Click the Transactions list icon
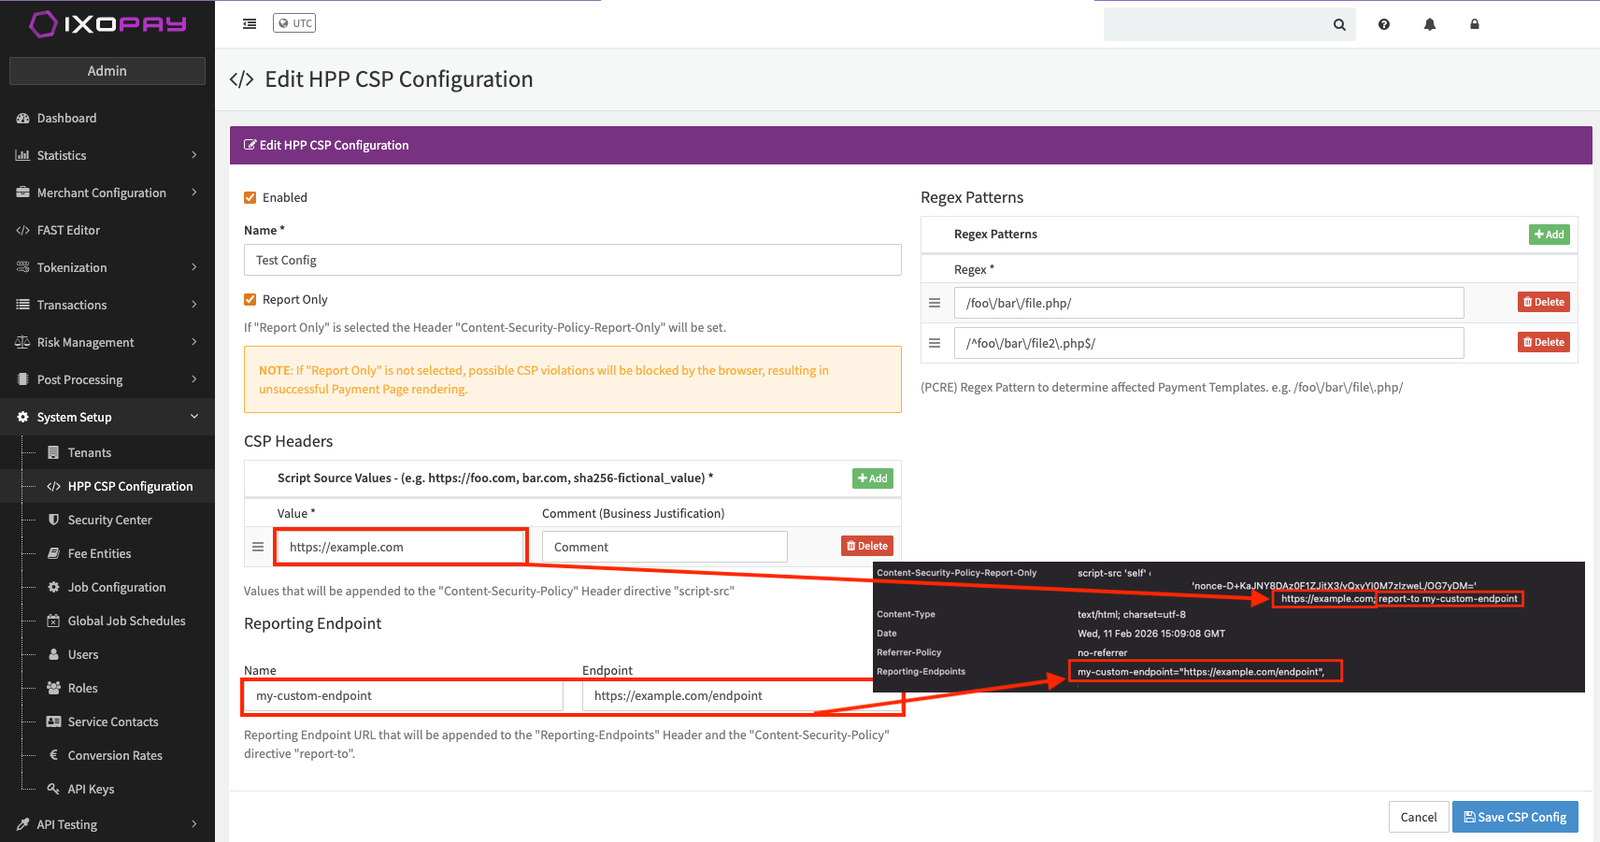Screen dimensions: 1600x842 [x=23, y=305]
